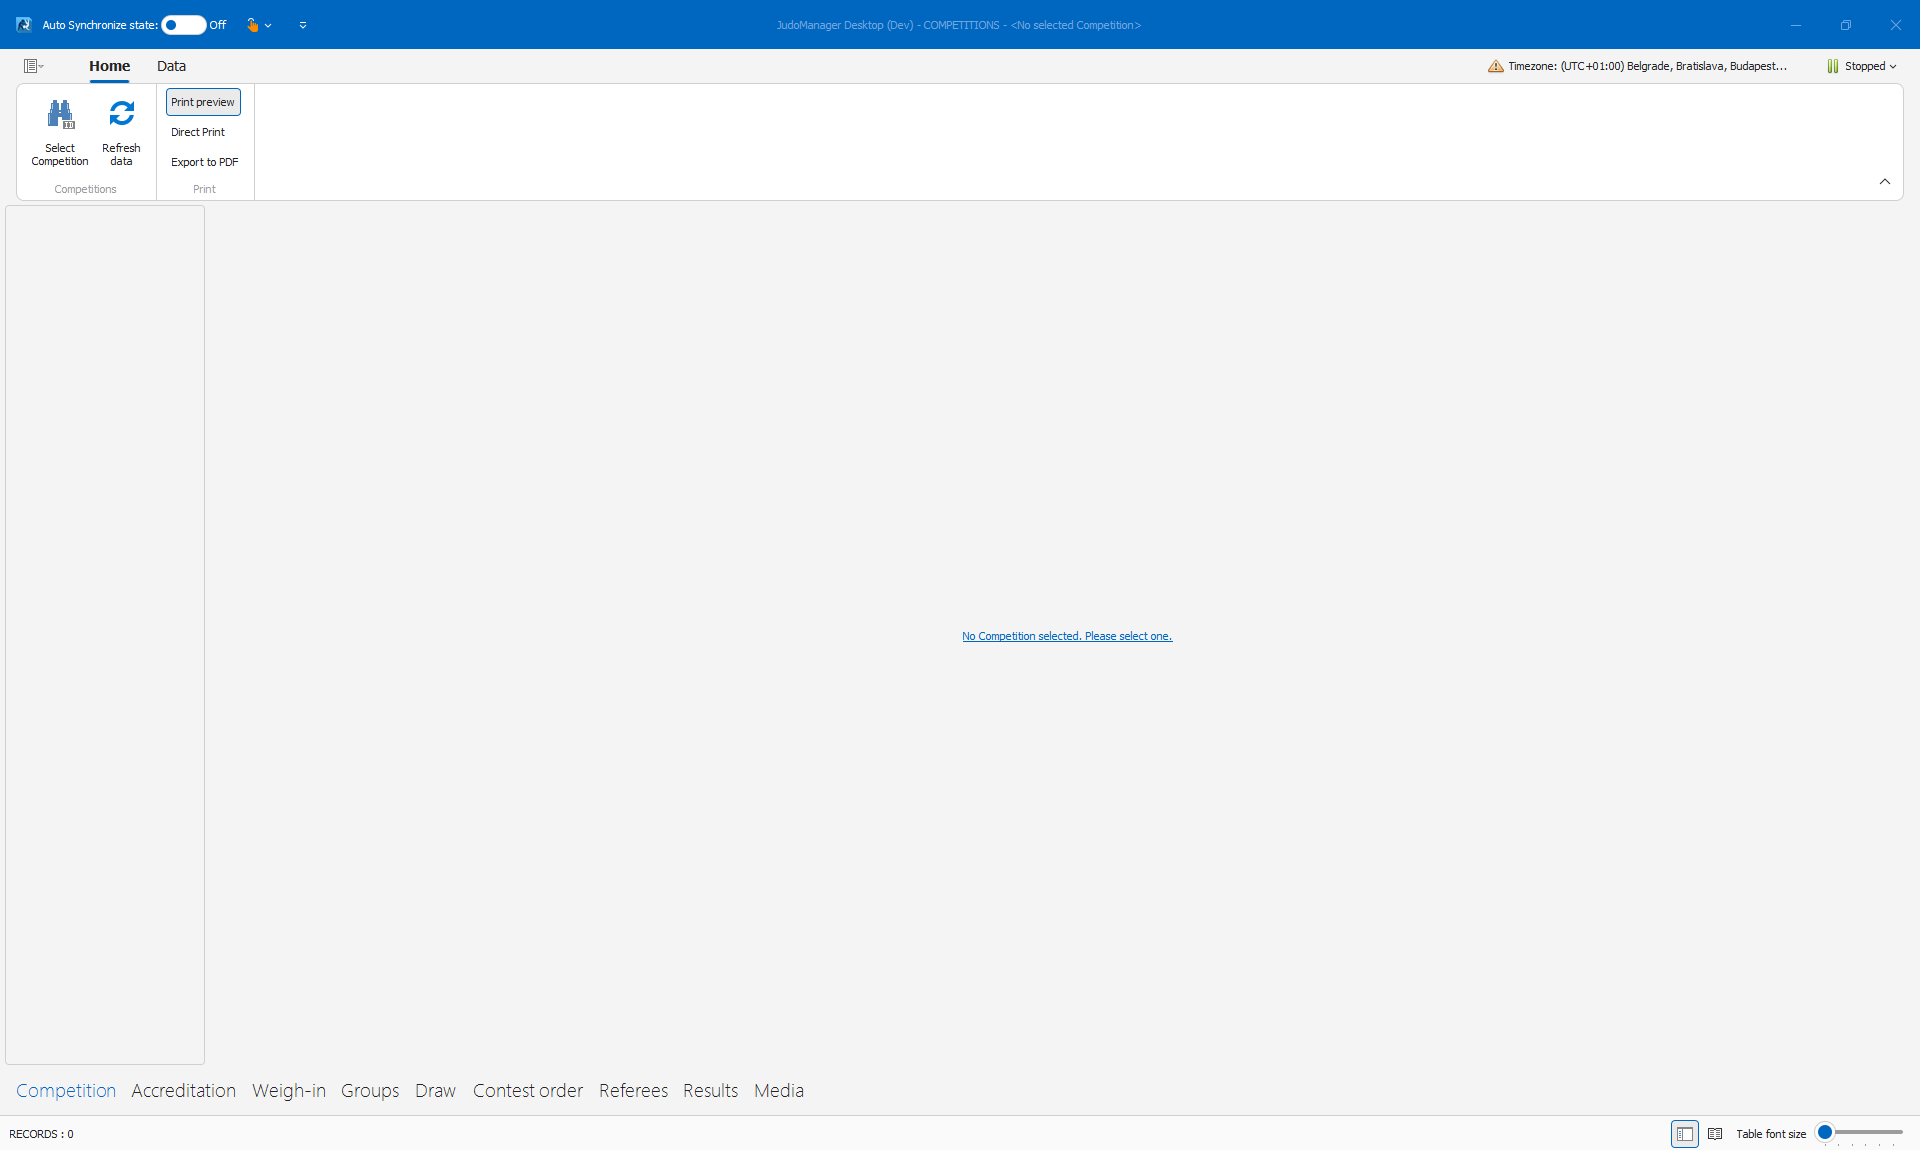1920x1150 pixels.
Task: Open the Groups module tab
Action: [370, 1091]
